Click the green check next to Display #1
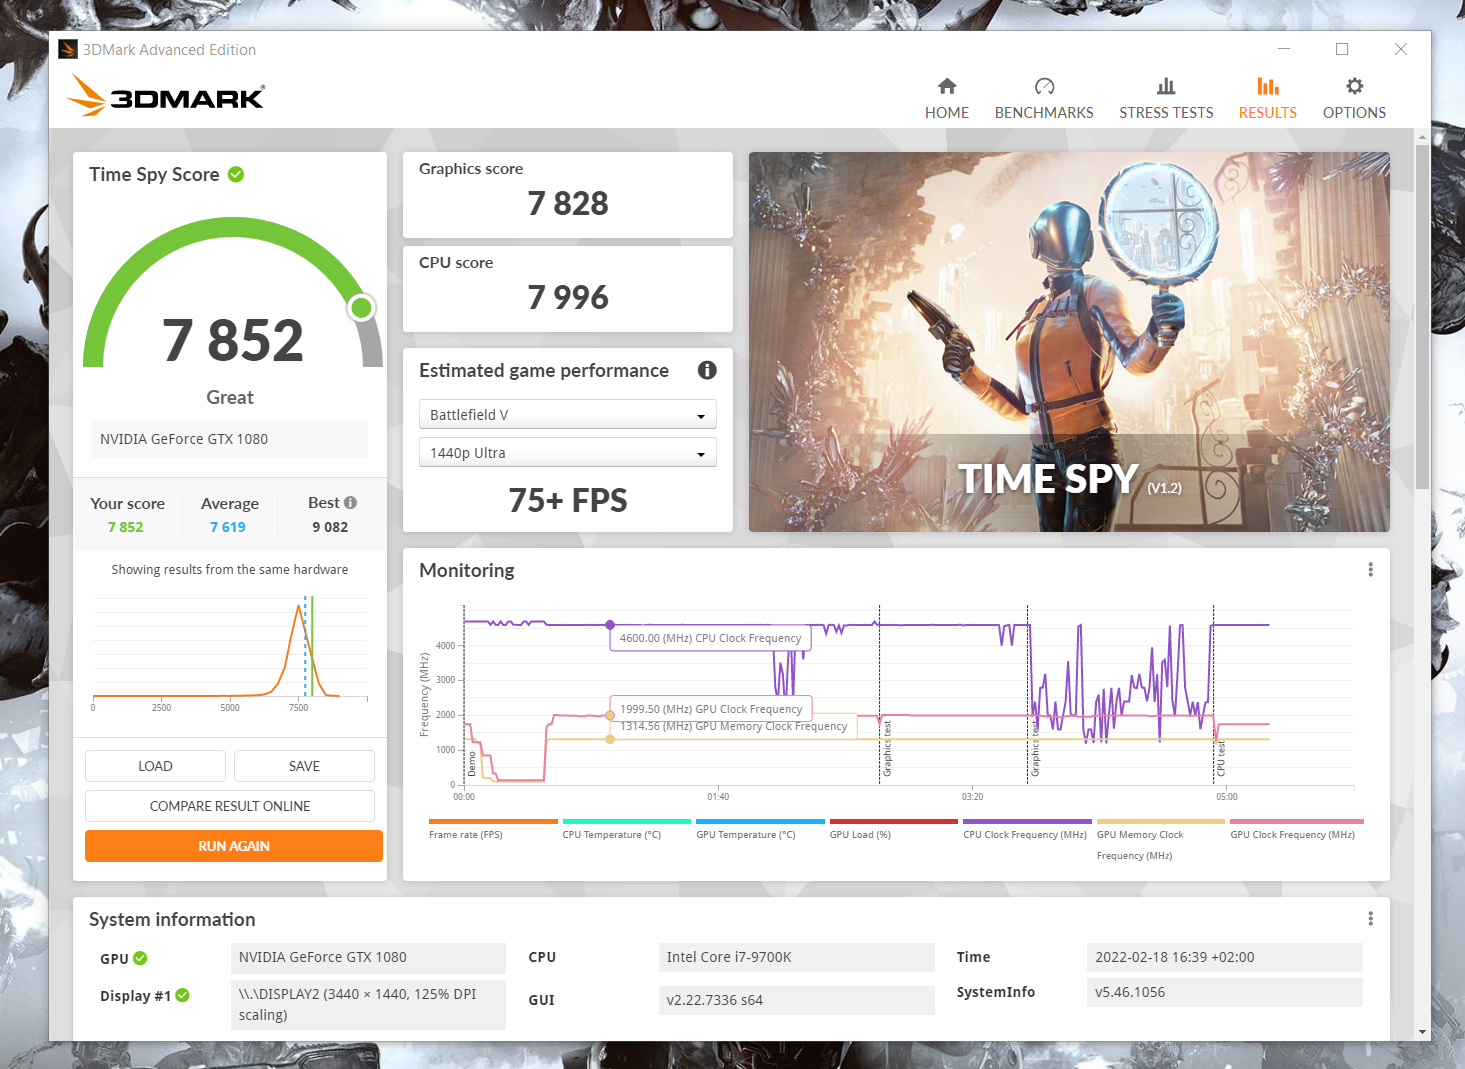The image size is (1465, 1069). coord(182,995)
